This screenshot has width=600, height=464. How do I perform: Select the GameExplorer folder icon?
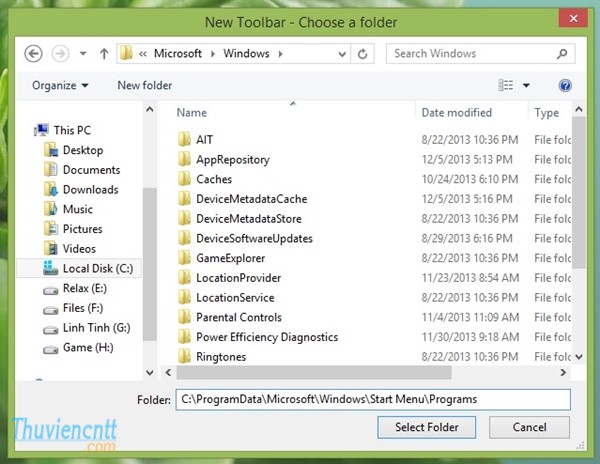(184, 258)
